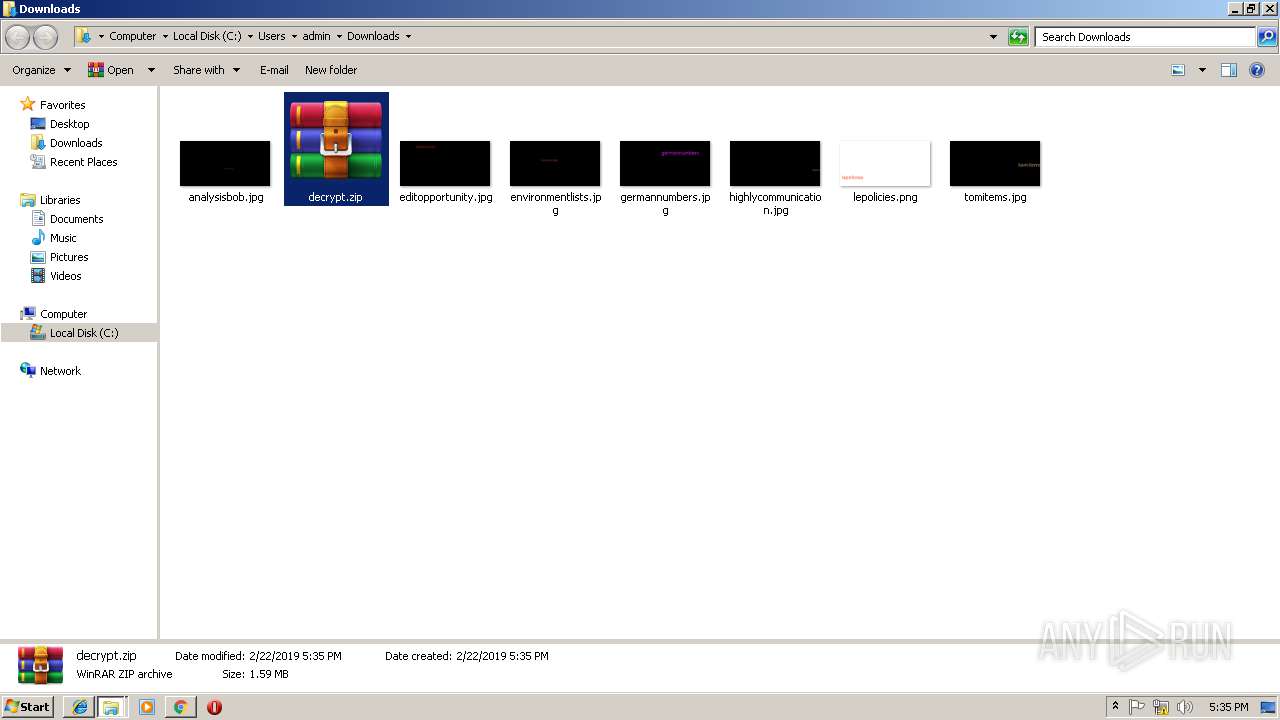The width and height of the screenshot is (1280, 720).
Task: Open the Help question mark icon
Action: click(1257, 70)
